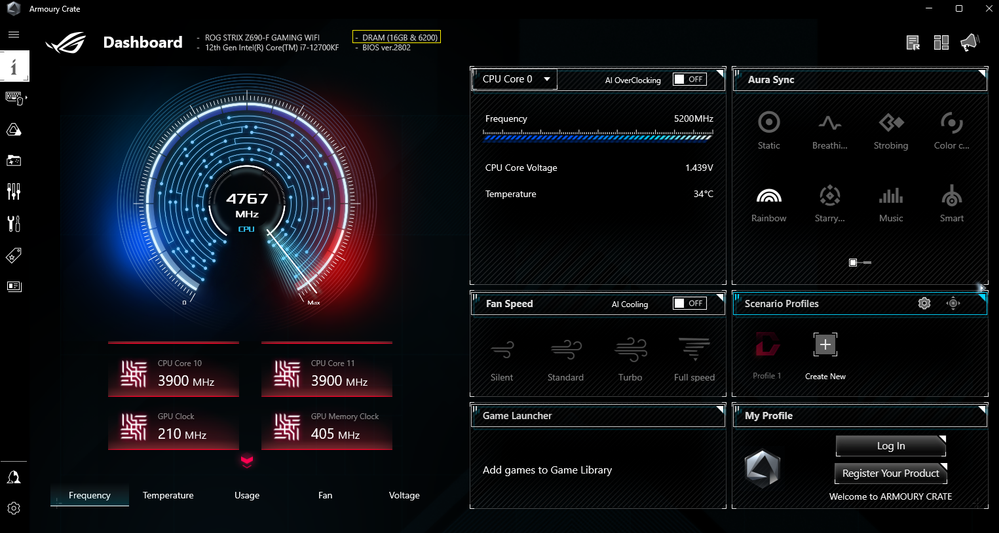Switch to the Frequency tab
The width and height of the screenshot is (999, 533).
89,495
